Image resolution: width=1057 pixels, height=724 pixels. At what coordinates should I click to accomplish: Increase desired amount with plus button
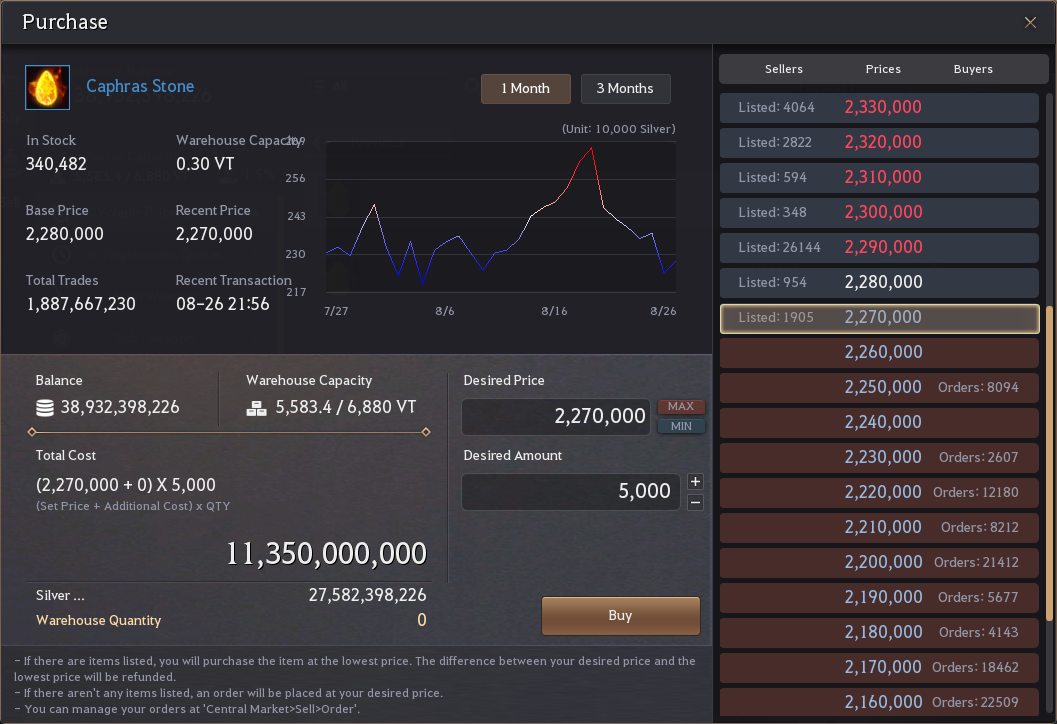click(696, 482)
